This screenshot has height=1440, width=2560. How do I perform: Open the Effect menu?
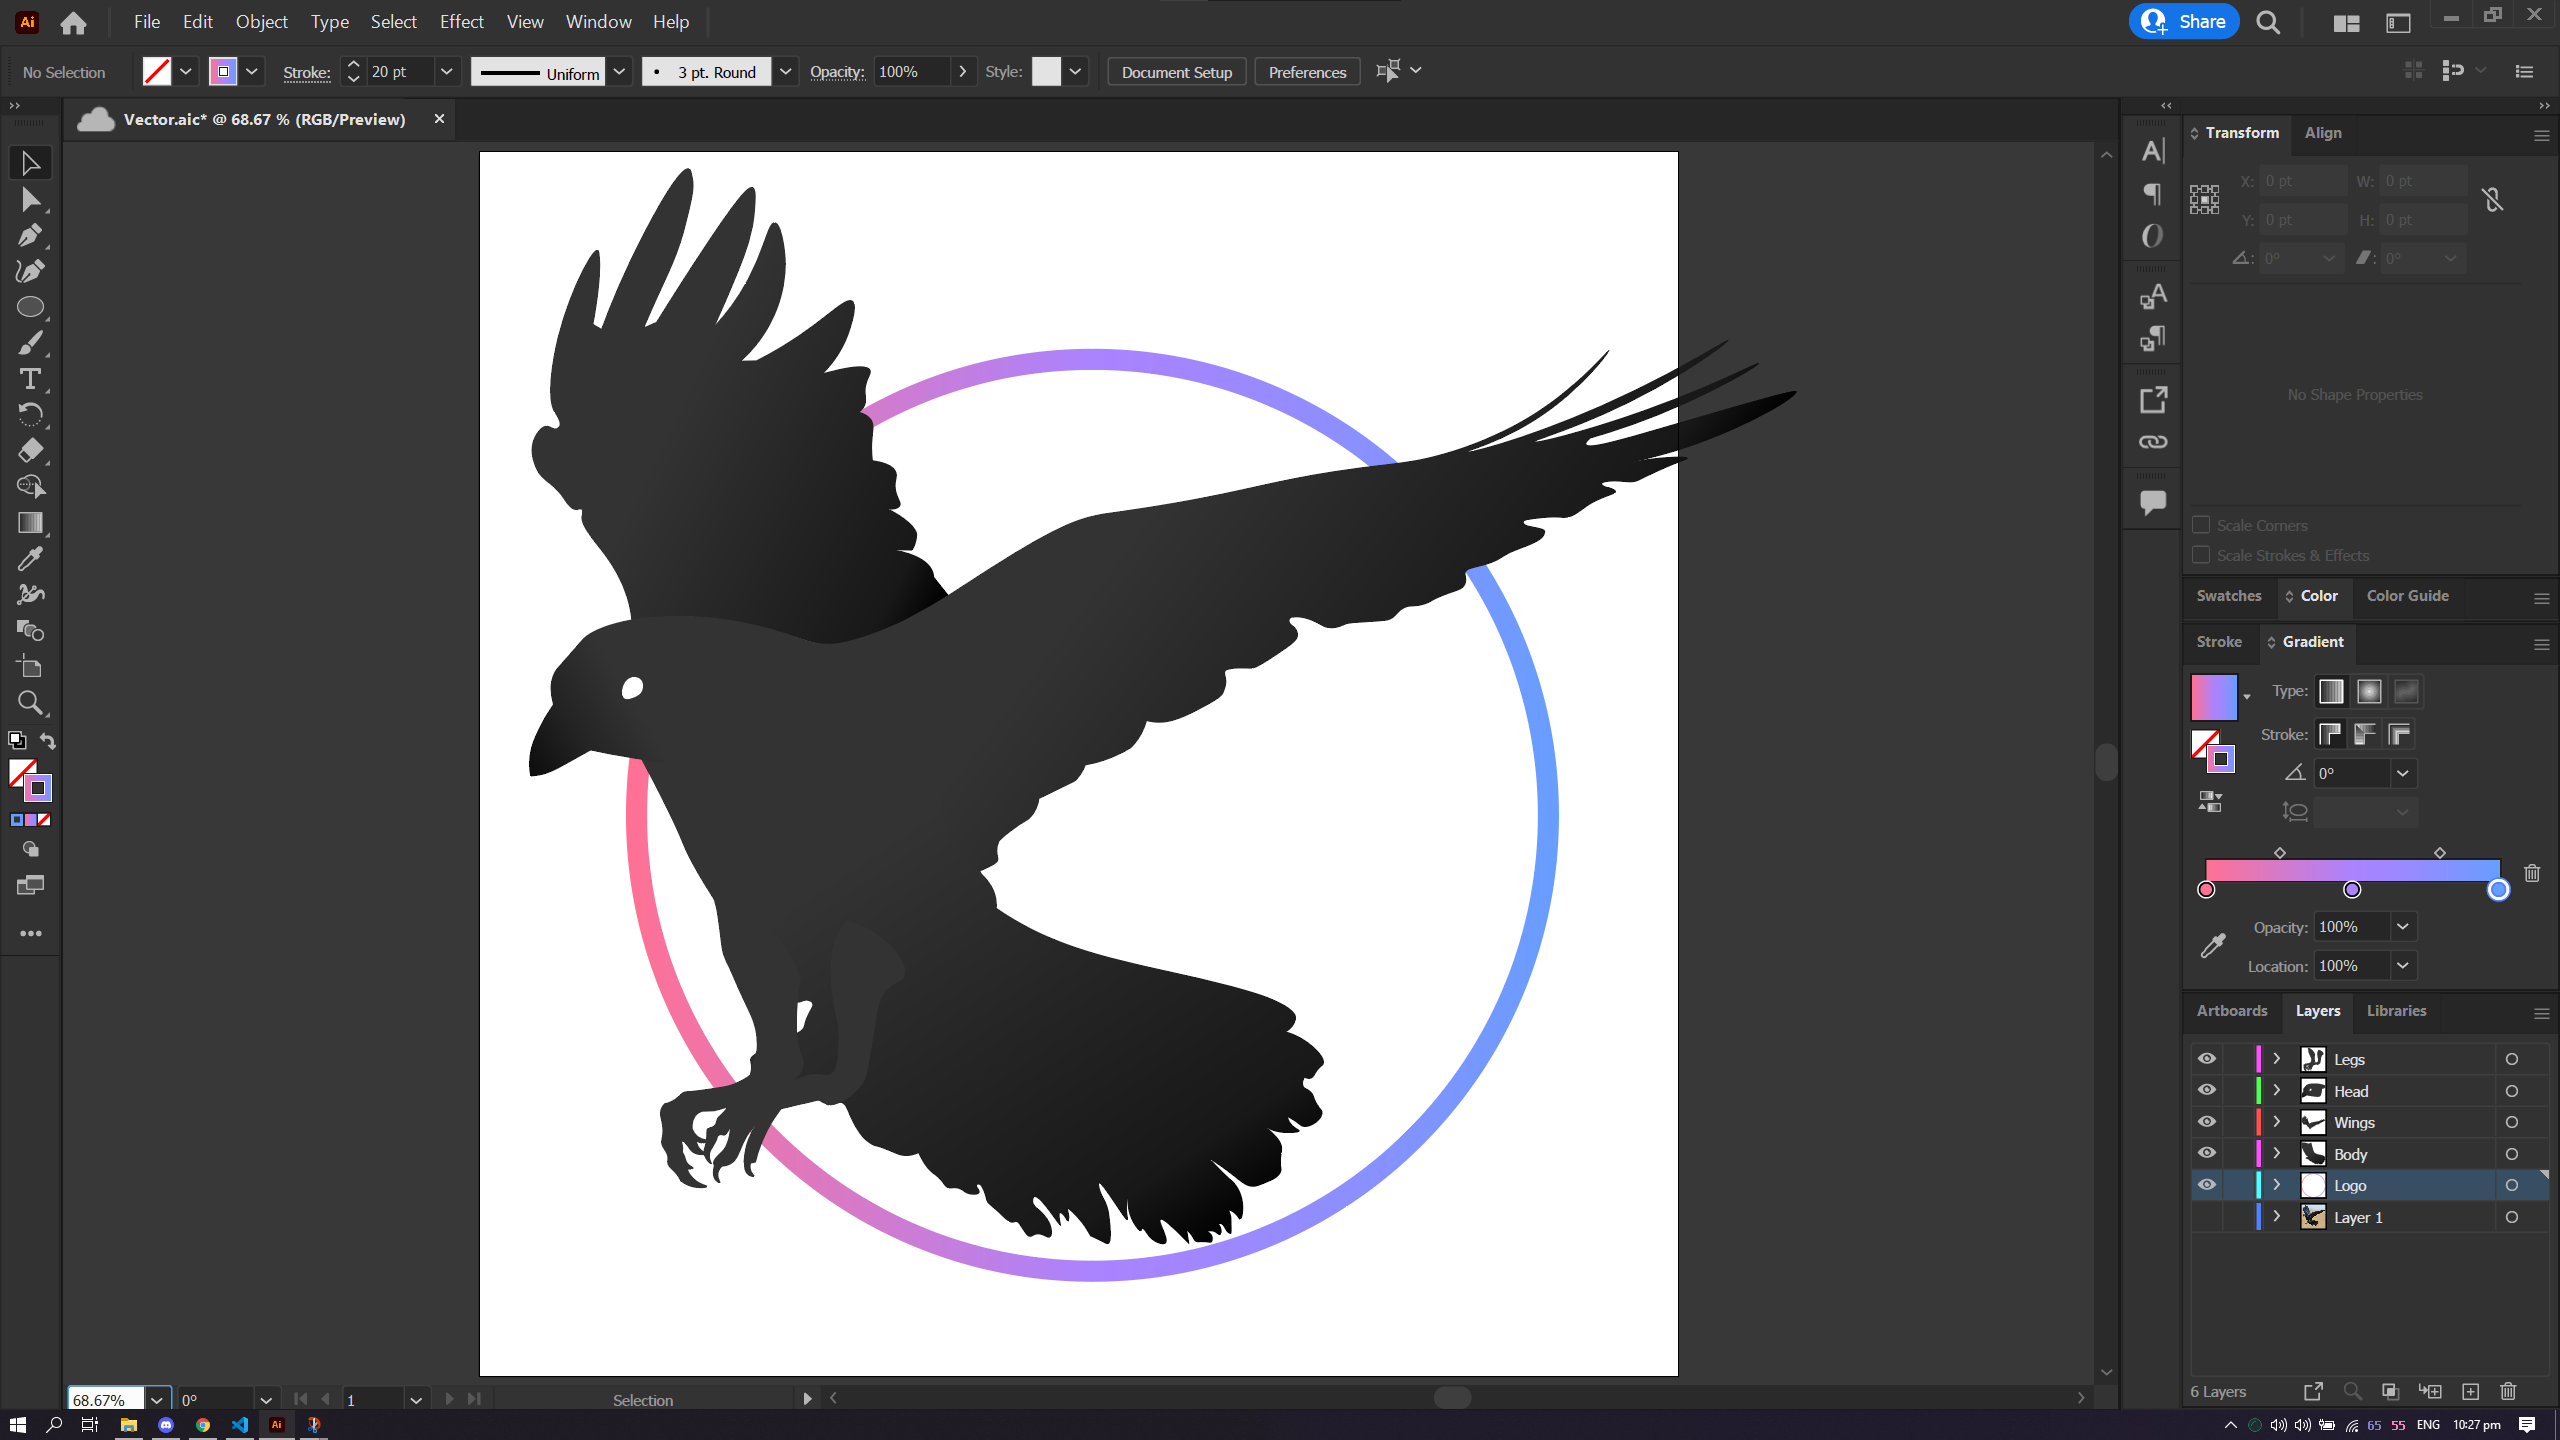[461, 22]
